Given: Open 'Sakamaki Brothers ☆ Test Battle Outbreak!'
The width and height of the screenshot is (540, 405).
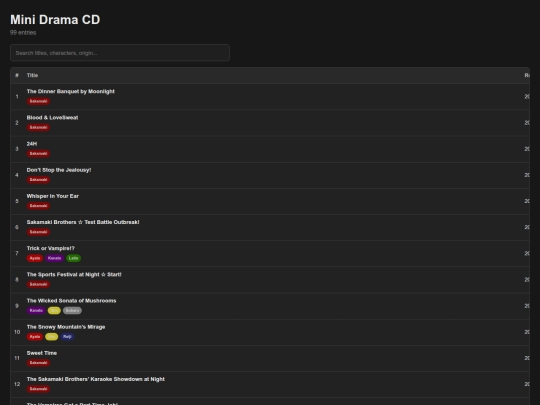Looking at the screenshot, I should [x=83, y=222].
